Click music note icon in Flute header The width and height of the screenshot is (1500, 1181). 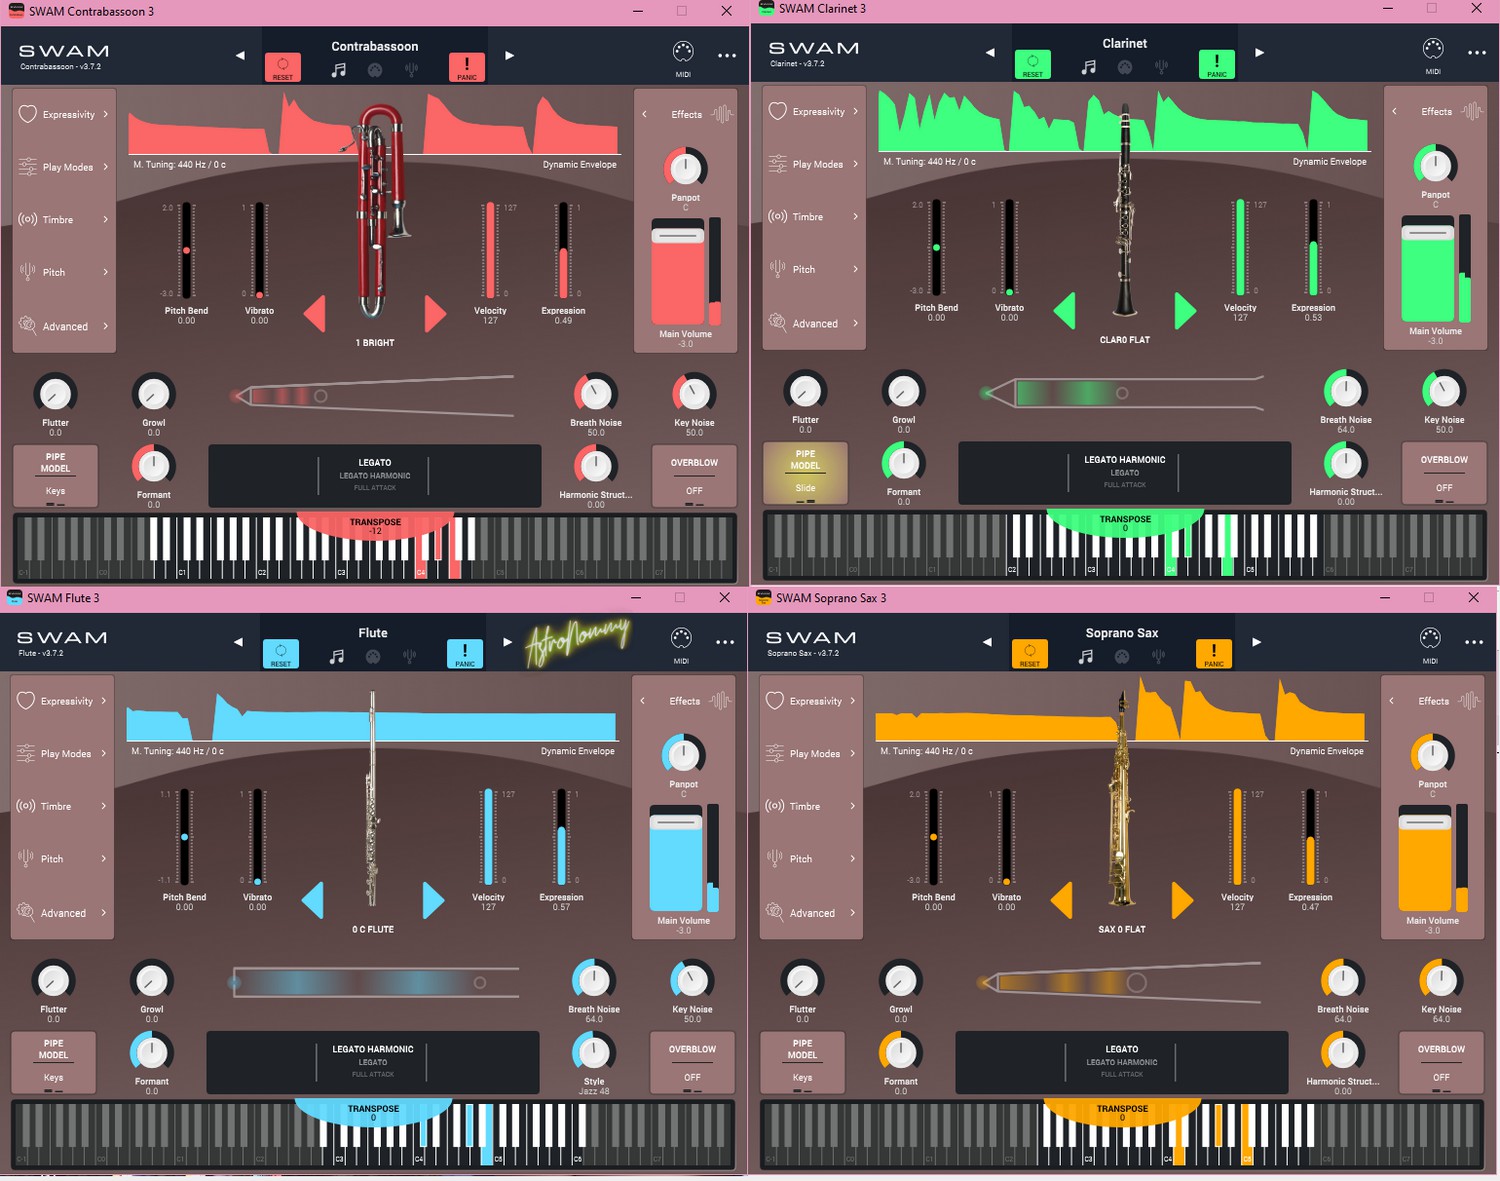337,657
